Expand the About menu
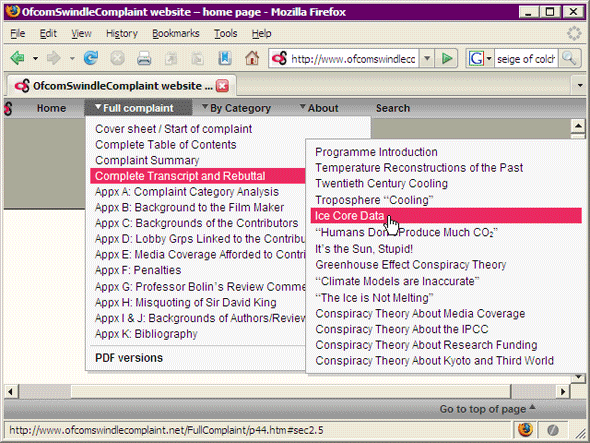Viewport: 590px width, 443px height. pyautogui.click(x=319, y=108)
